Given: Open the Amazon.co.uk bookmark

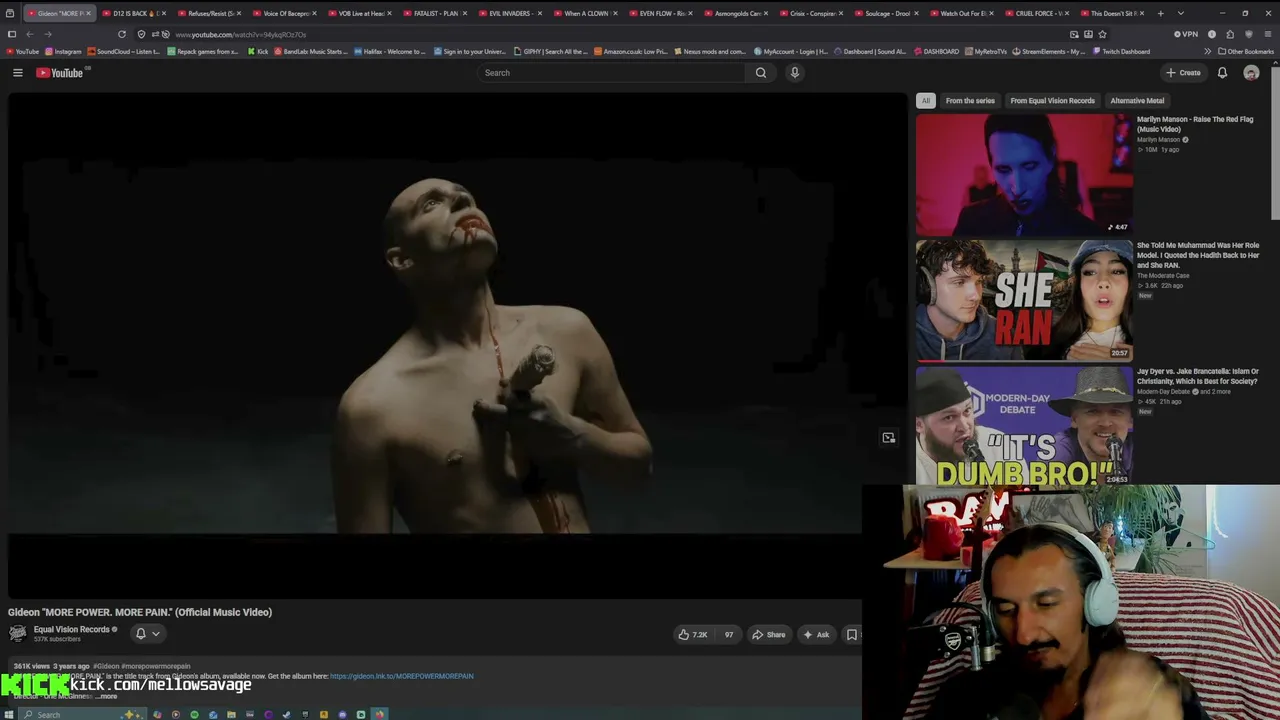Looking at the screenshot, I should (x=631, y=51).
